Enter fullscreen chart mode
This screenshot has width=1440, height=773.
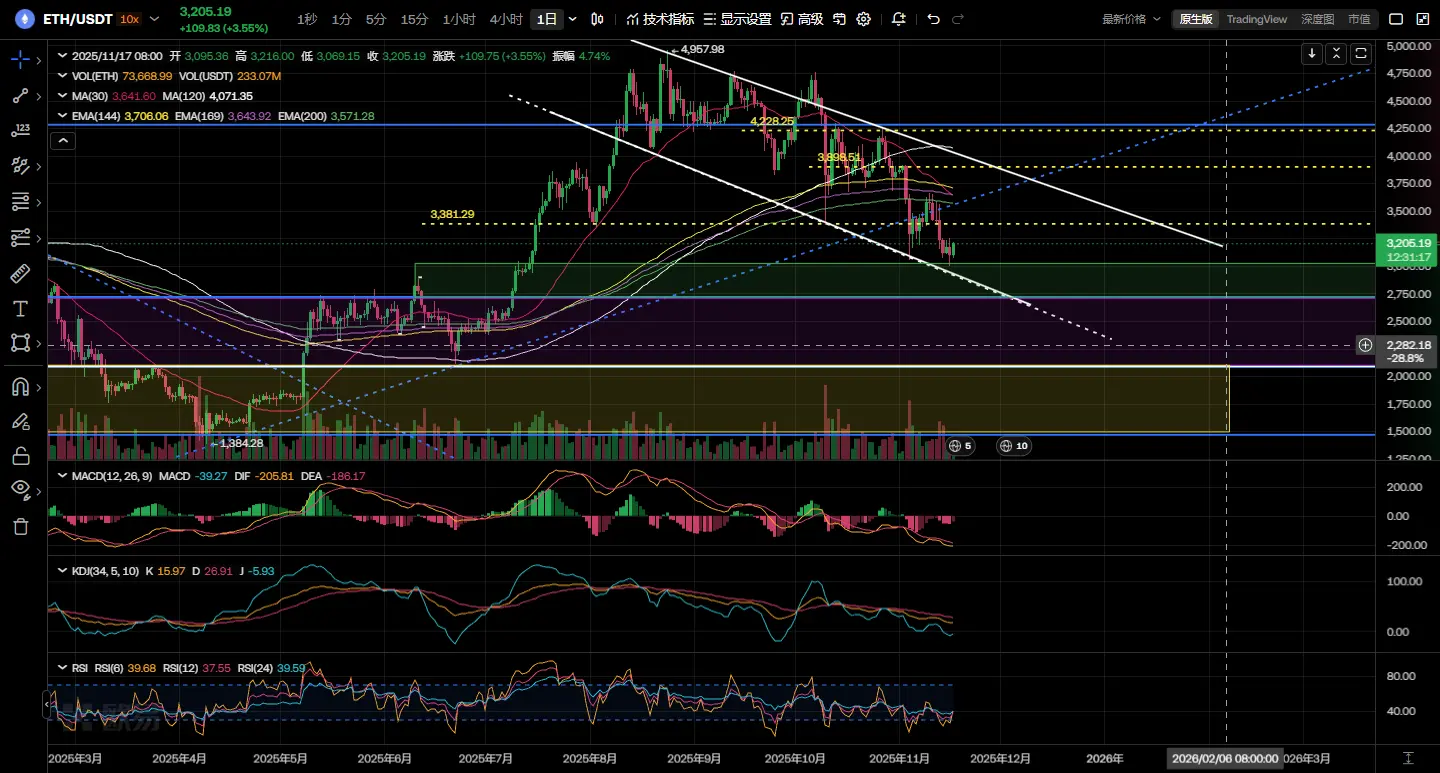click(x=1422, y=19)
